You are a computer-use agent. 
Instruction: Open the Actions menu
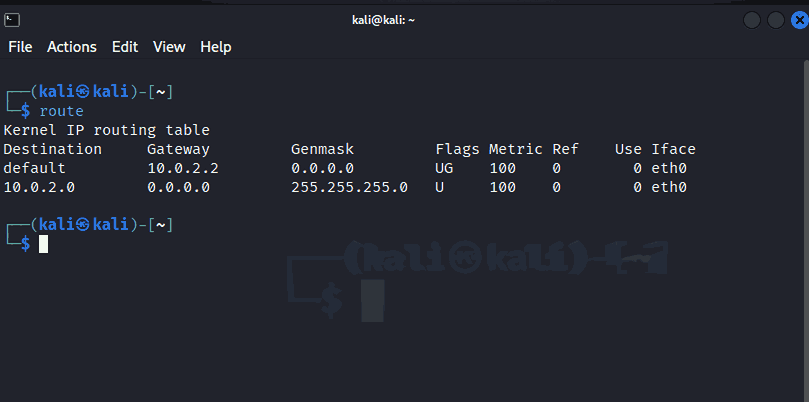pyautogui.click(x=72, y=47)
